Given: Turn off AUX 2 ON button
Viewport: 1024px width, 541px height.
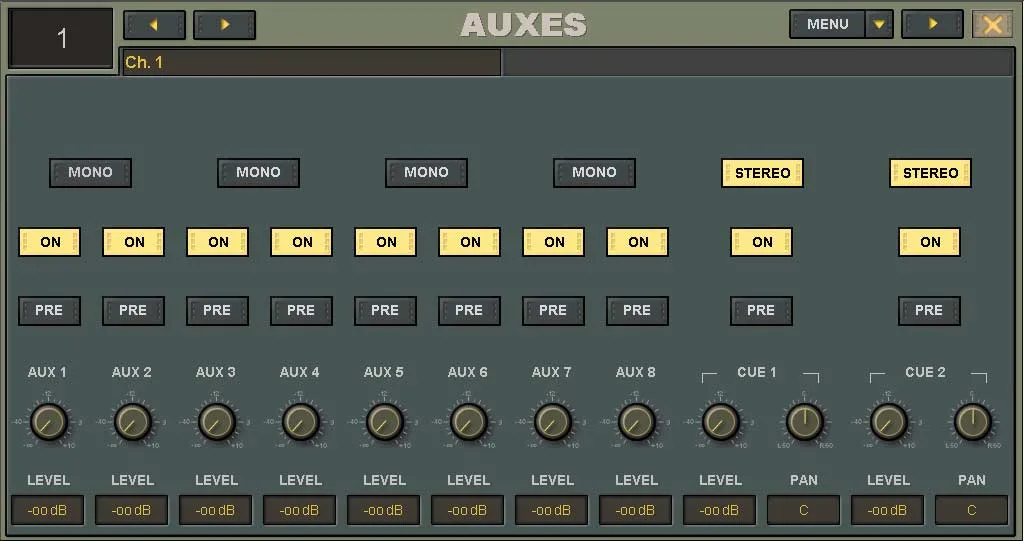Looking at the screenshot, I should (x=134, y=242).
